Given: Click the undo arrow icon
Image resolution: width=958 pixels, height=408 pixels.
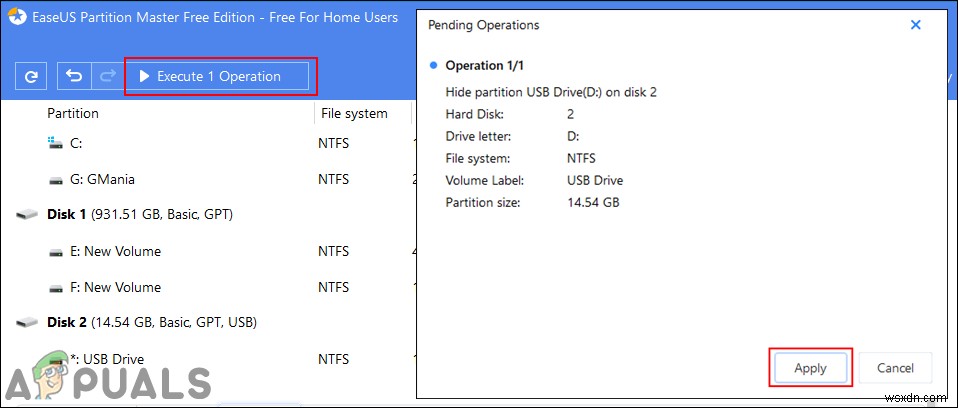Looking at the screenshot, I should tap(74, 76).
